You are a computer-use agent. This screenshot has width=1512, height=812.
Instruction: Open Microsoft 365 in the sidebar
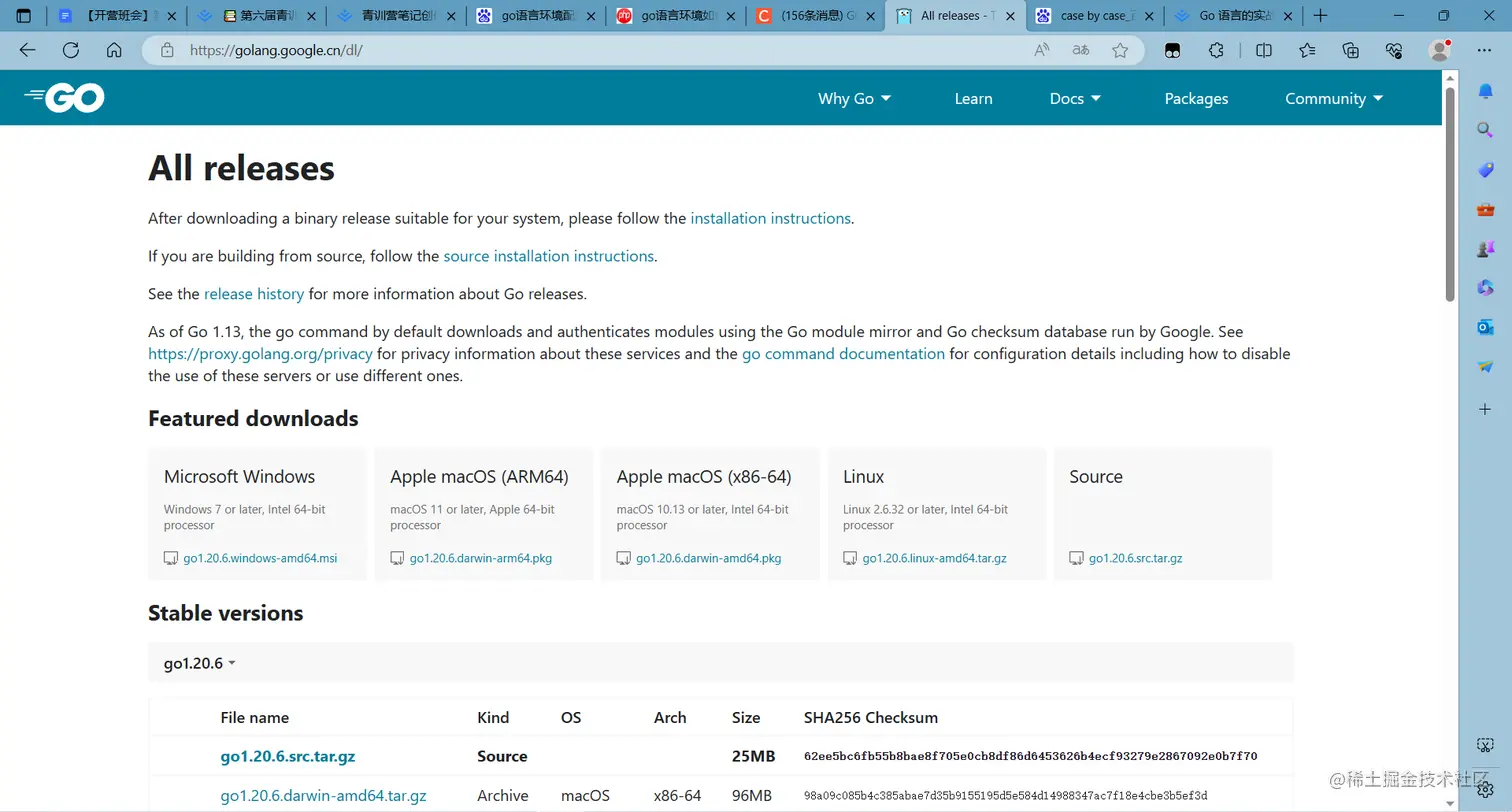(1486, 288)
